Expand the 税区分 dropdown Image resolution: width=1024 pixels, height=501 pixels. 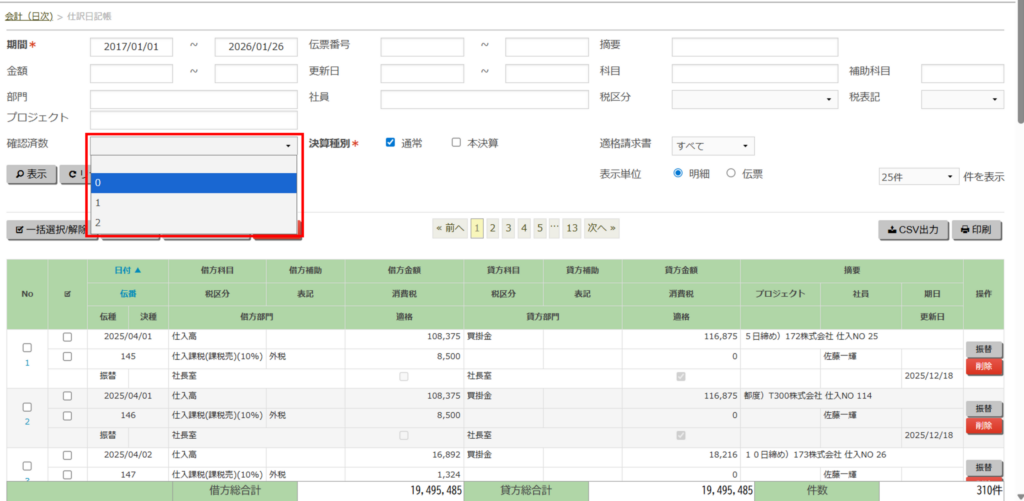tap(754, 99)
